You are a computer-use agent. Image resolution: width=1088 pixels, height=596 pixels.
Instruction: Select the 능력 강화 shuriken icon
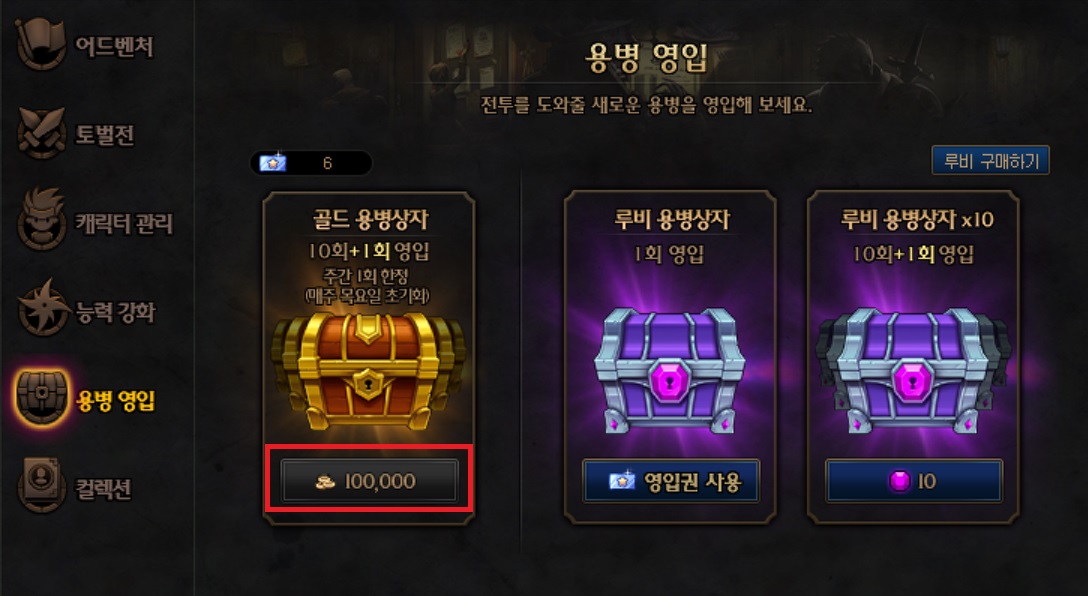click(x=41, y=309)
